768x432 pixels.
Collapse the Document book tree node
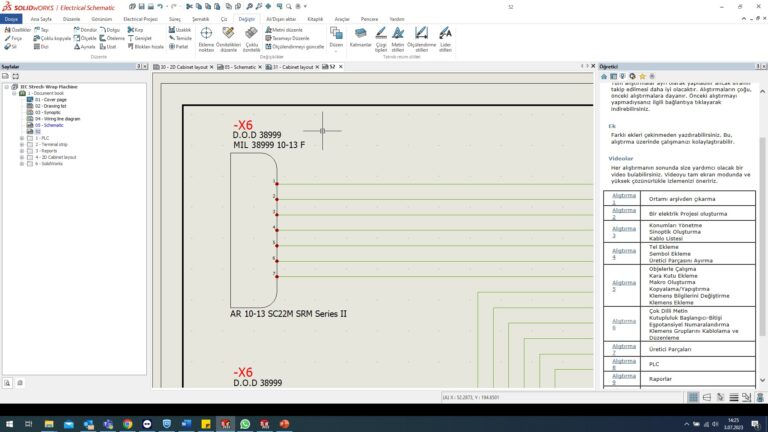pos(16,93)
